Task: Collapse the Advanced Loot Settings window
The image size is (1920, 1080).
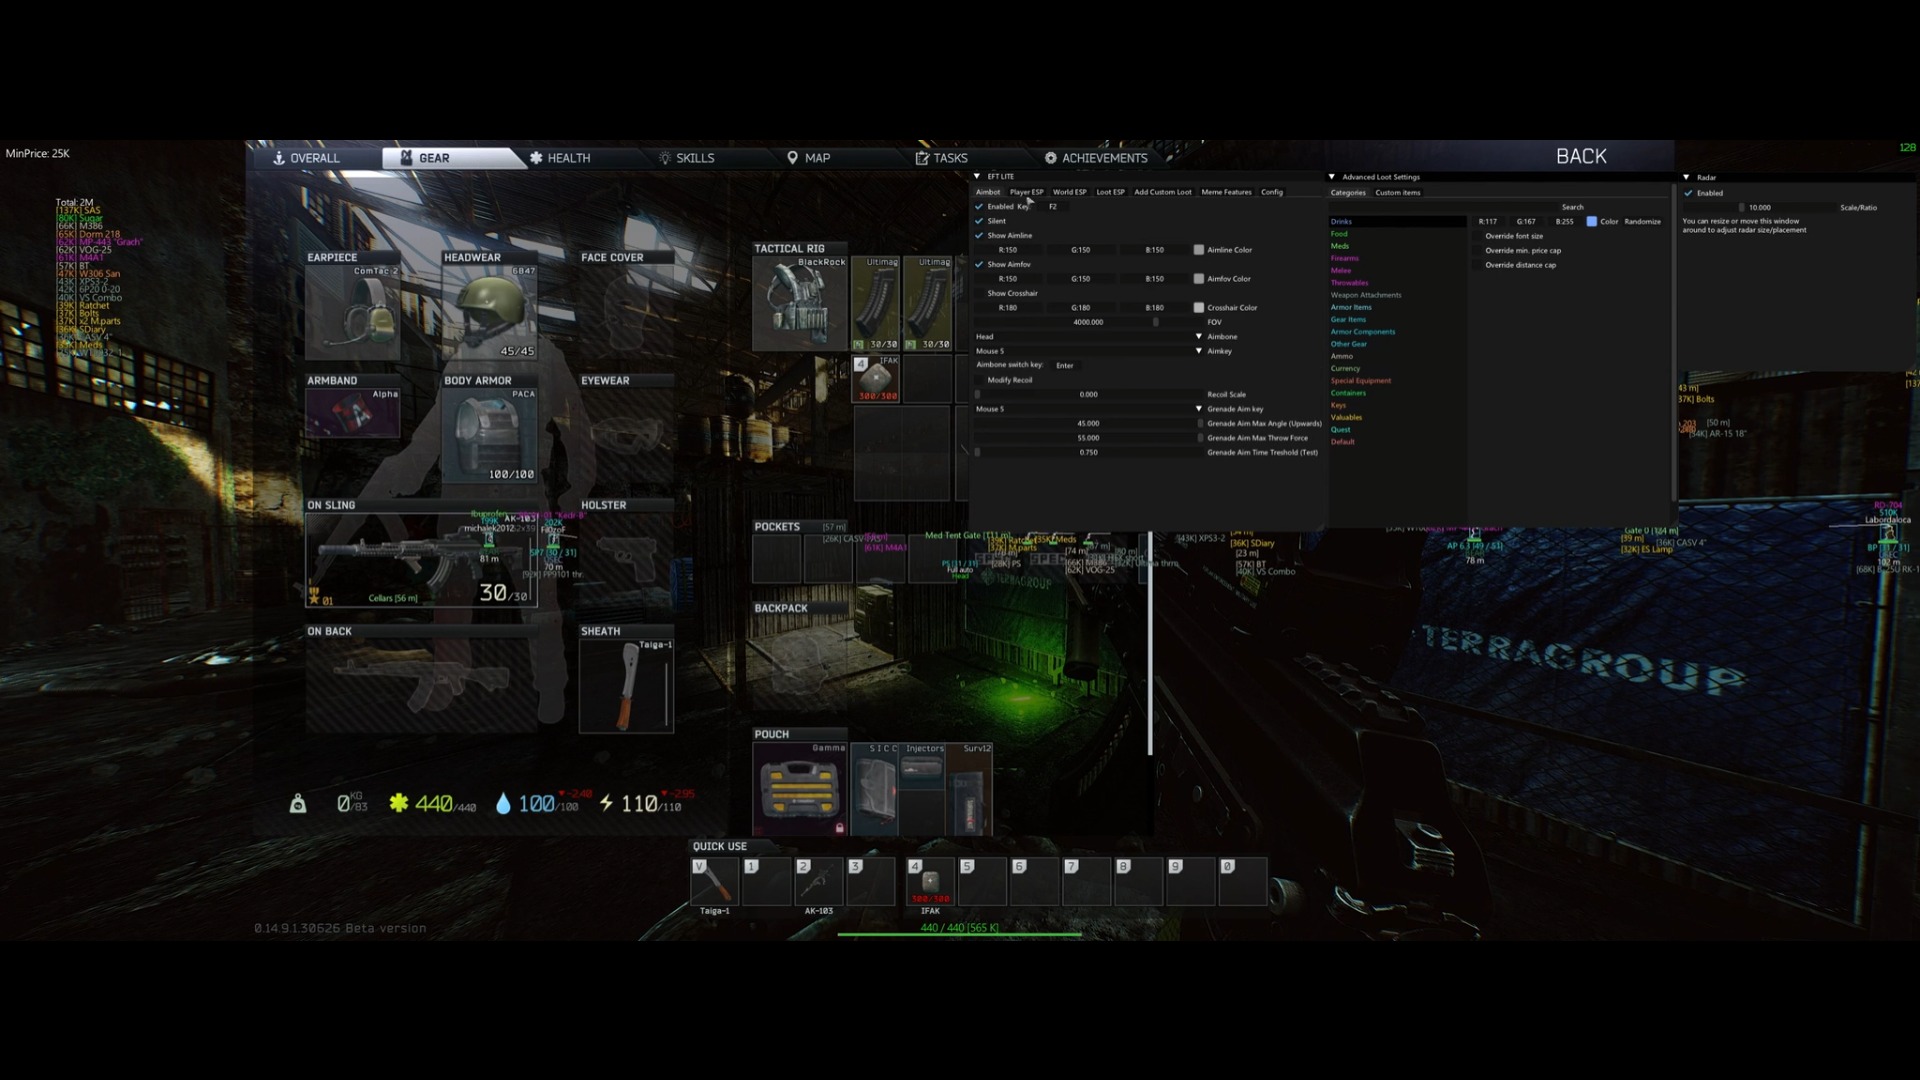Action: [1332, 177]
